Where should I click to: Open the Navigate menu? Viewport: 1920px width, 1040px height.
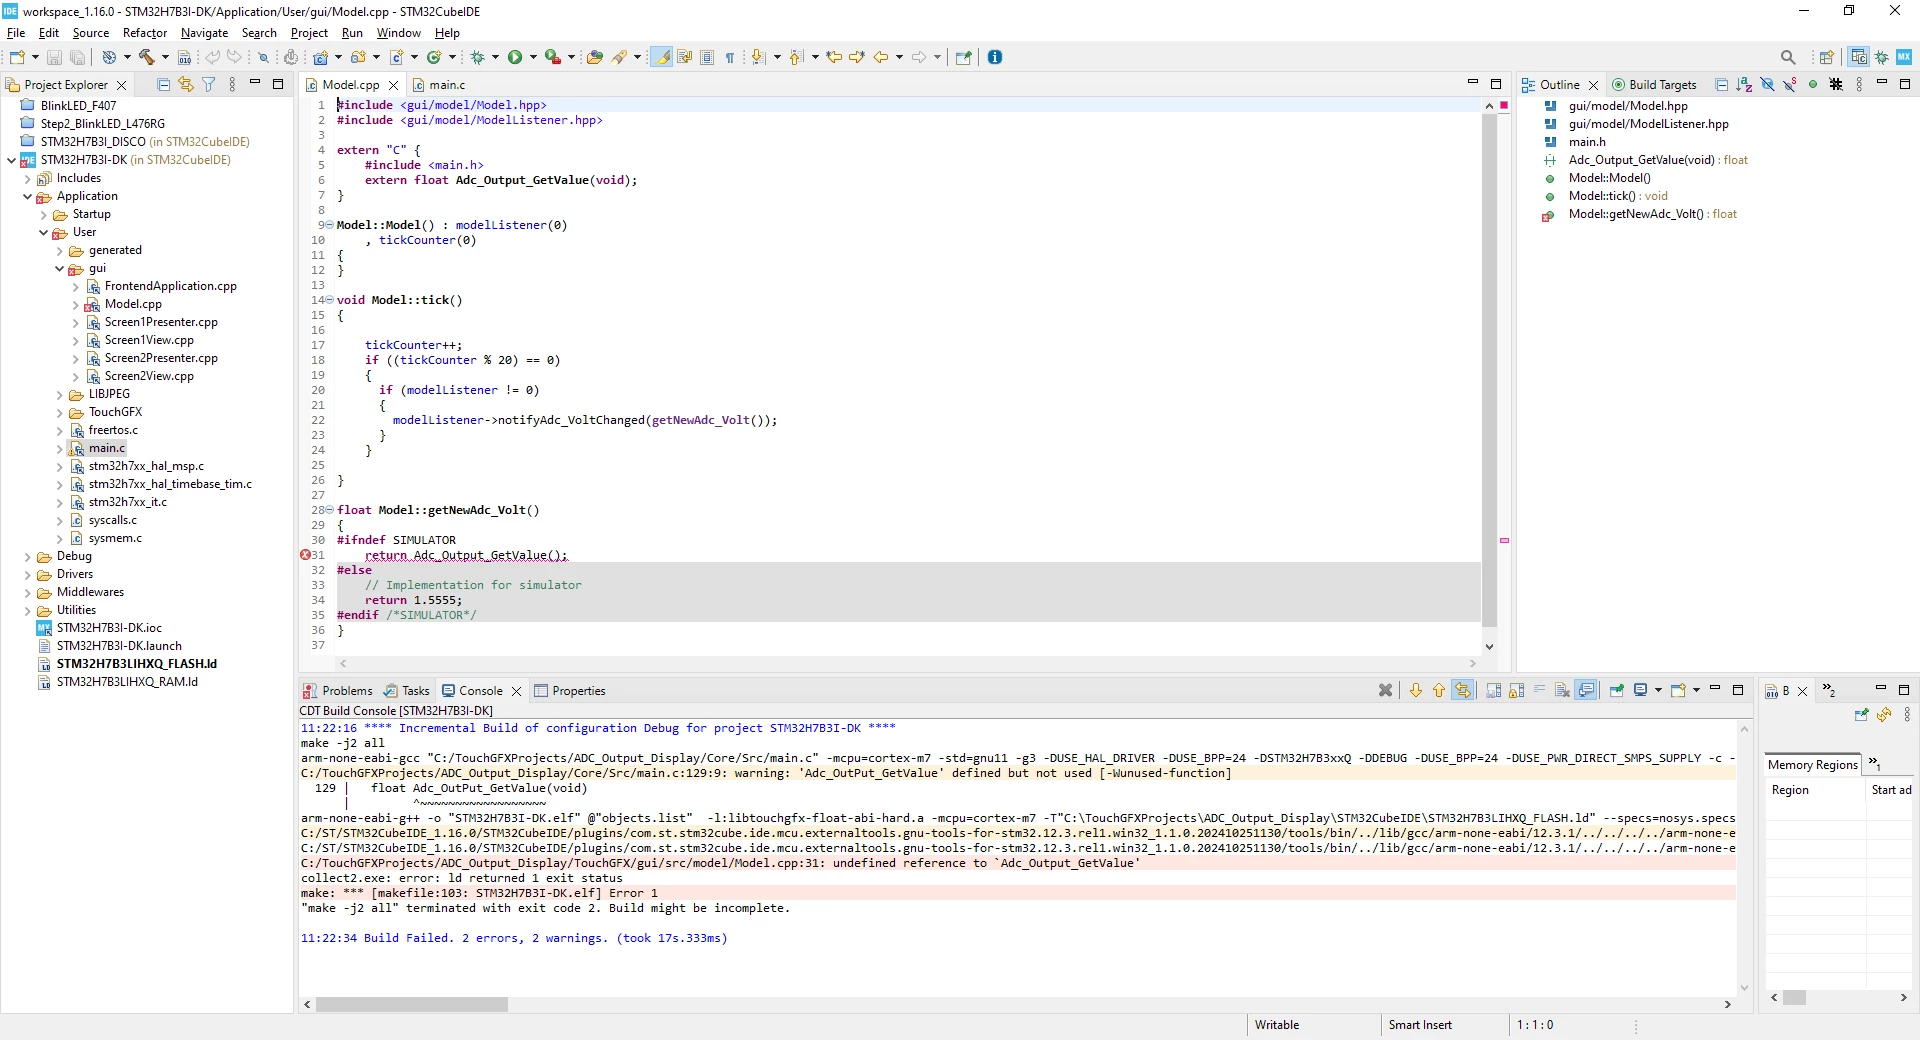coord(204,33)
